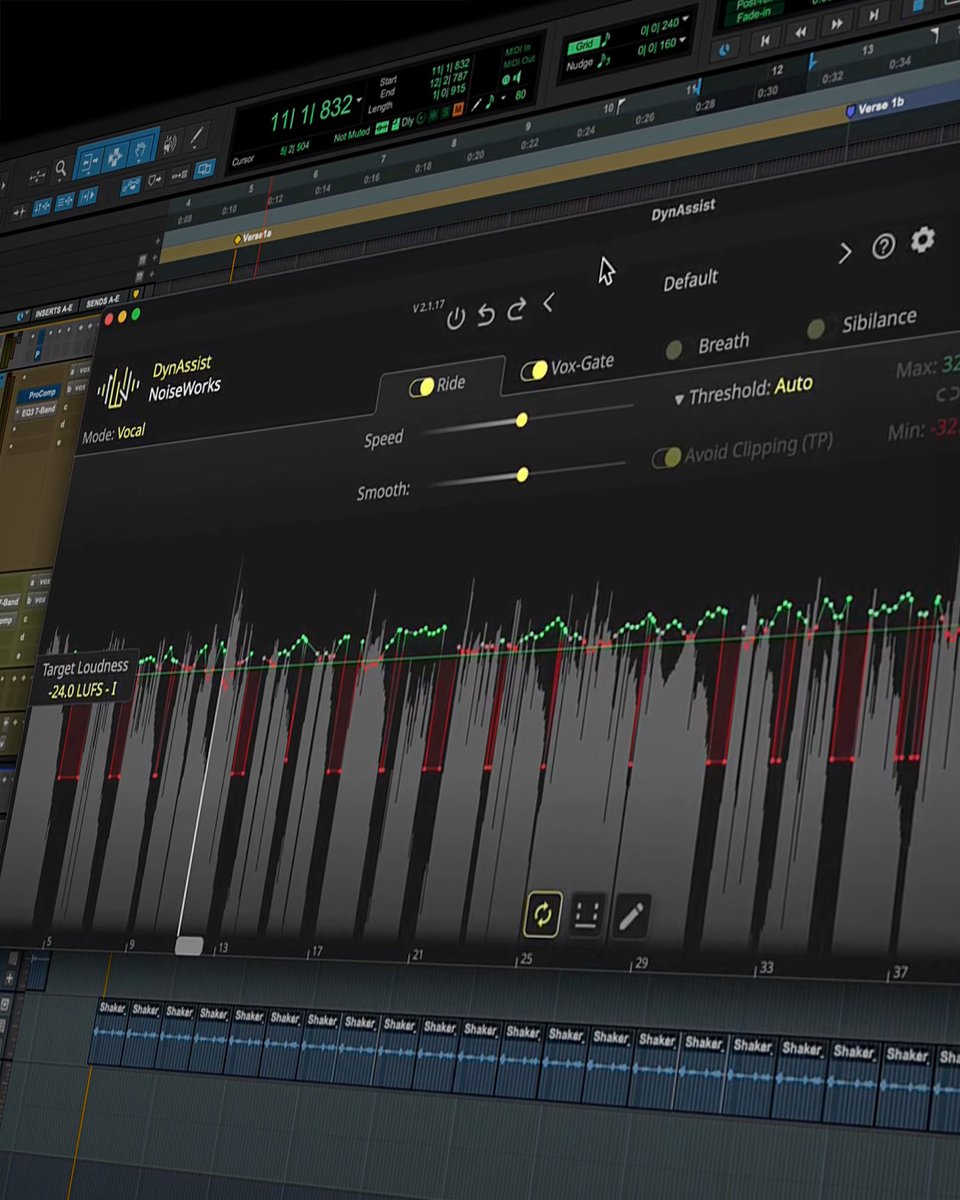Open DynAssist settings gear
The width and height of the screenshot is (960, 1200).
pyautogui.click(x=922, y=239)
